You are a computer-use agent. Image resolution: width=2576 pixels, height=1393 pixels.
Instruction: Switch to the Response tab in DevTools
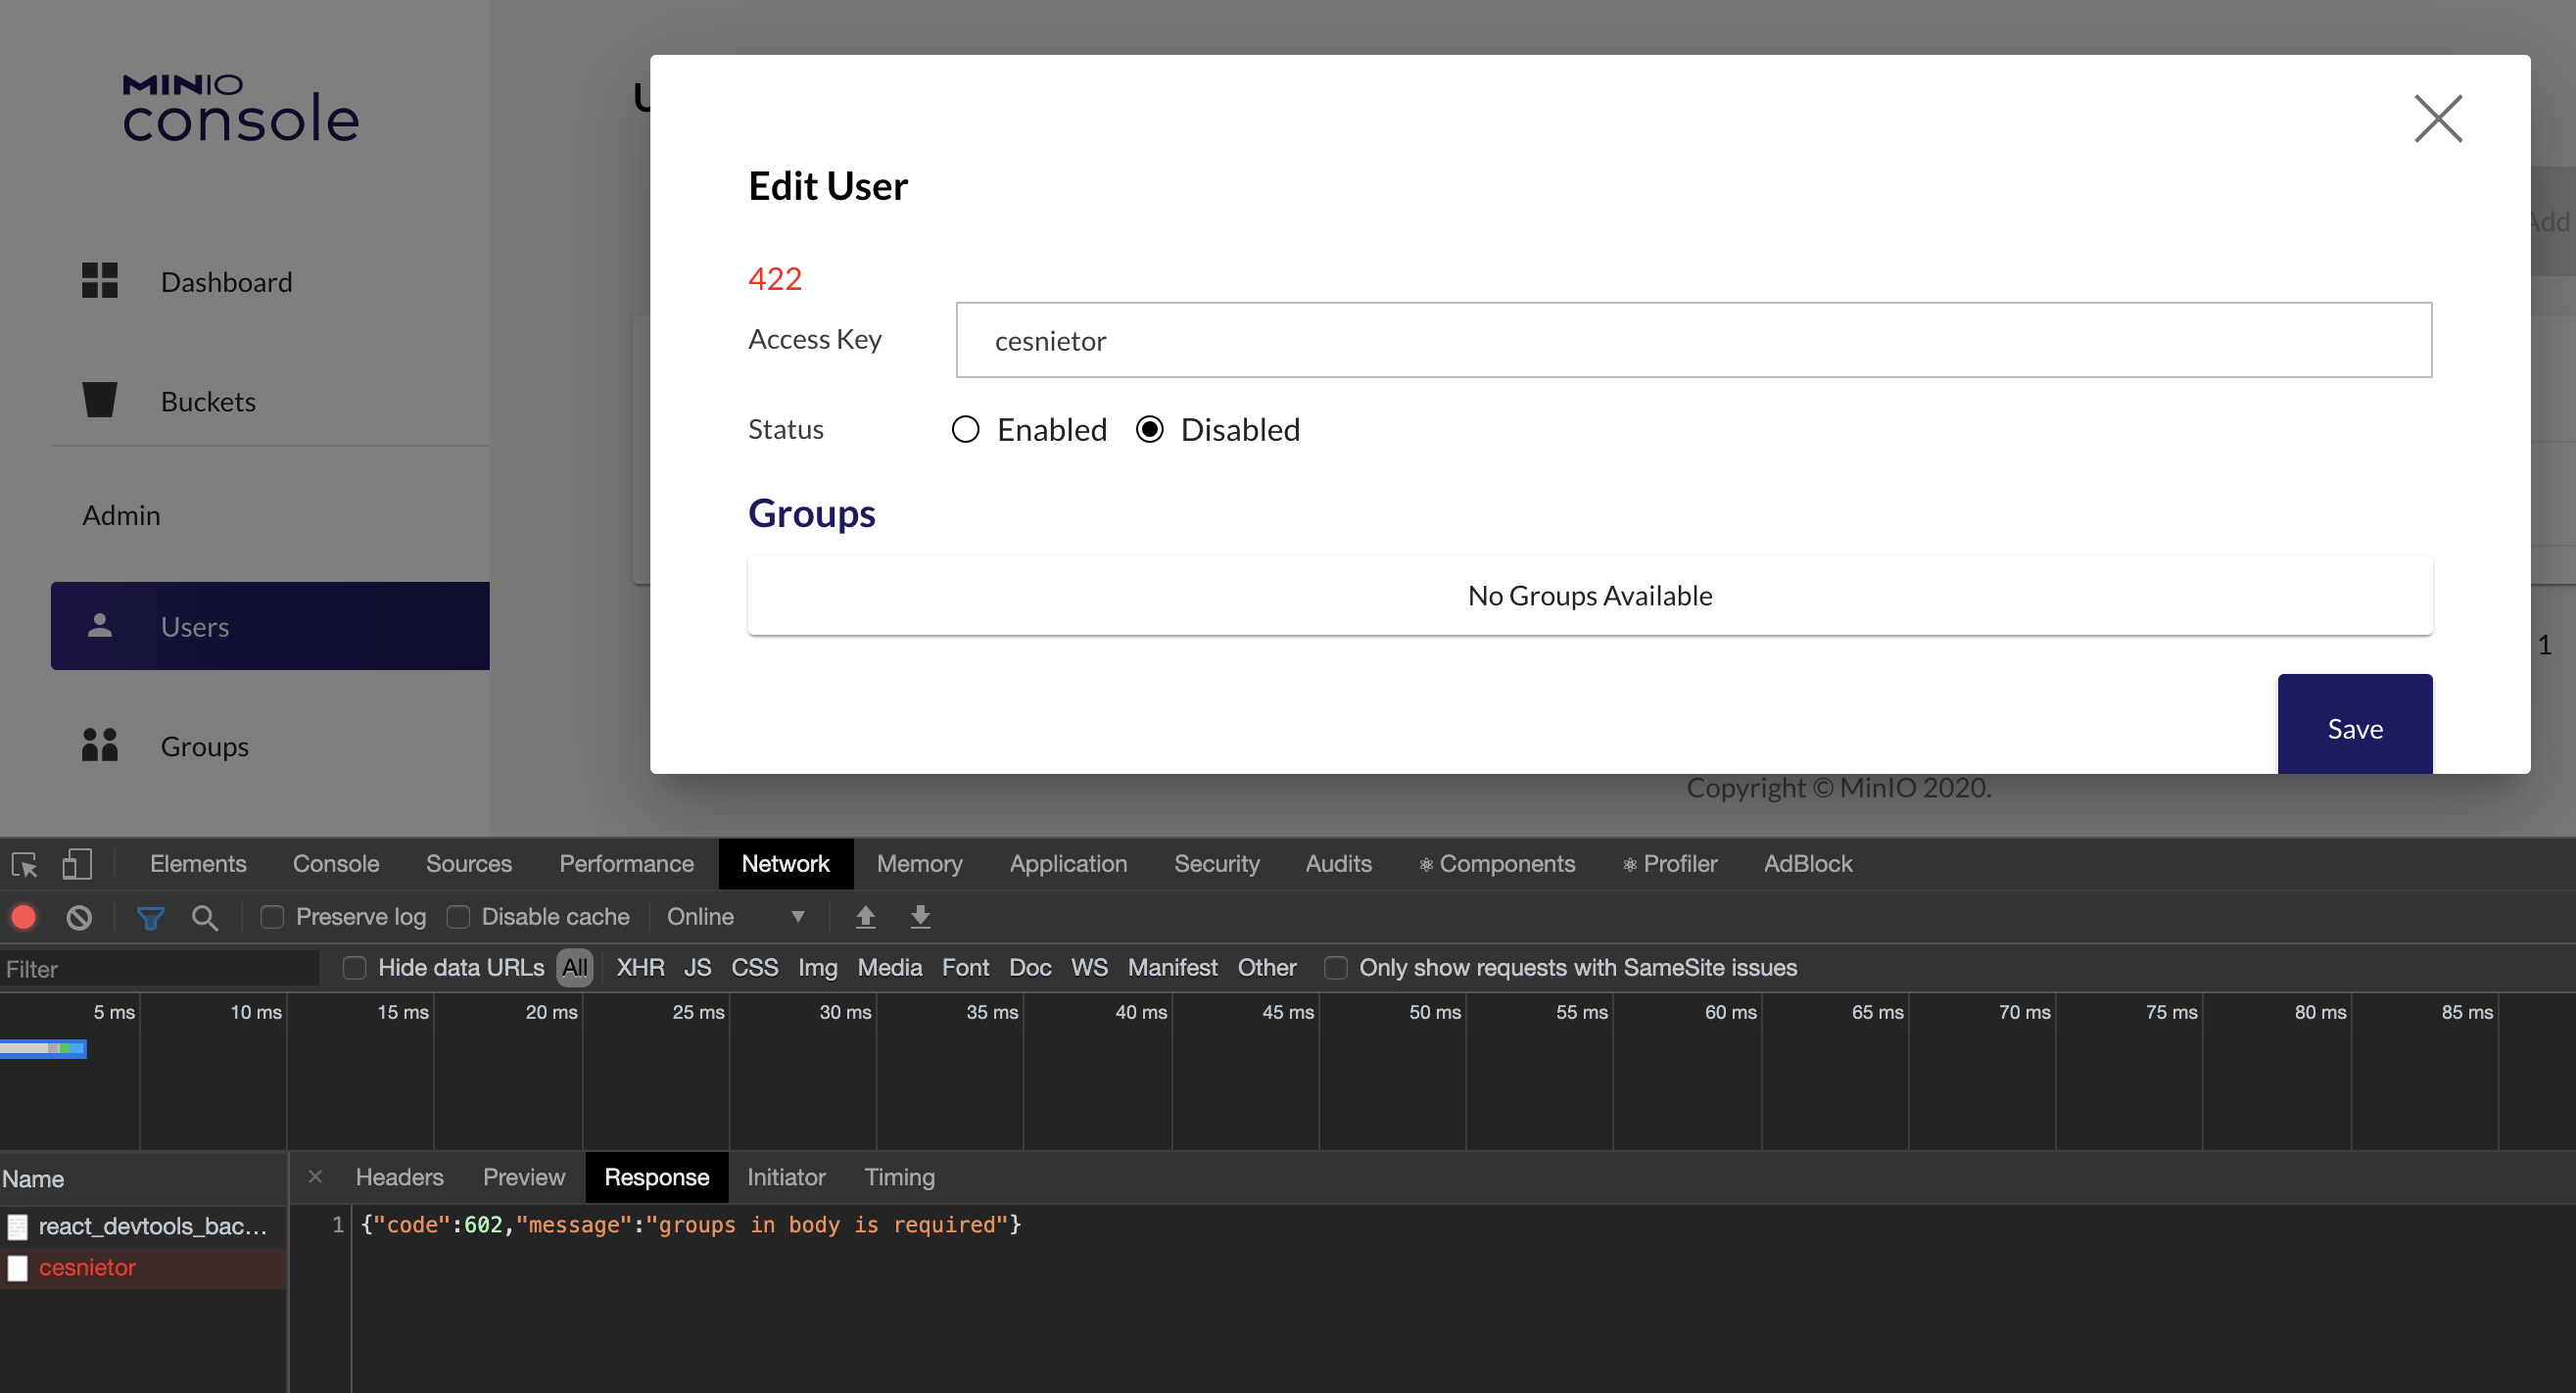pos(657,1177)
